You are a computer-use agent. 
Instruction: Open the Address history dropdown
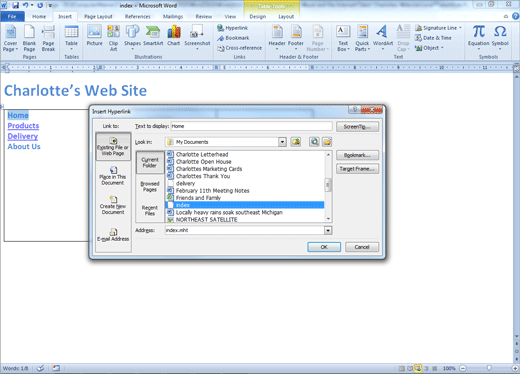coord(328,230)
